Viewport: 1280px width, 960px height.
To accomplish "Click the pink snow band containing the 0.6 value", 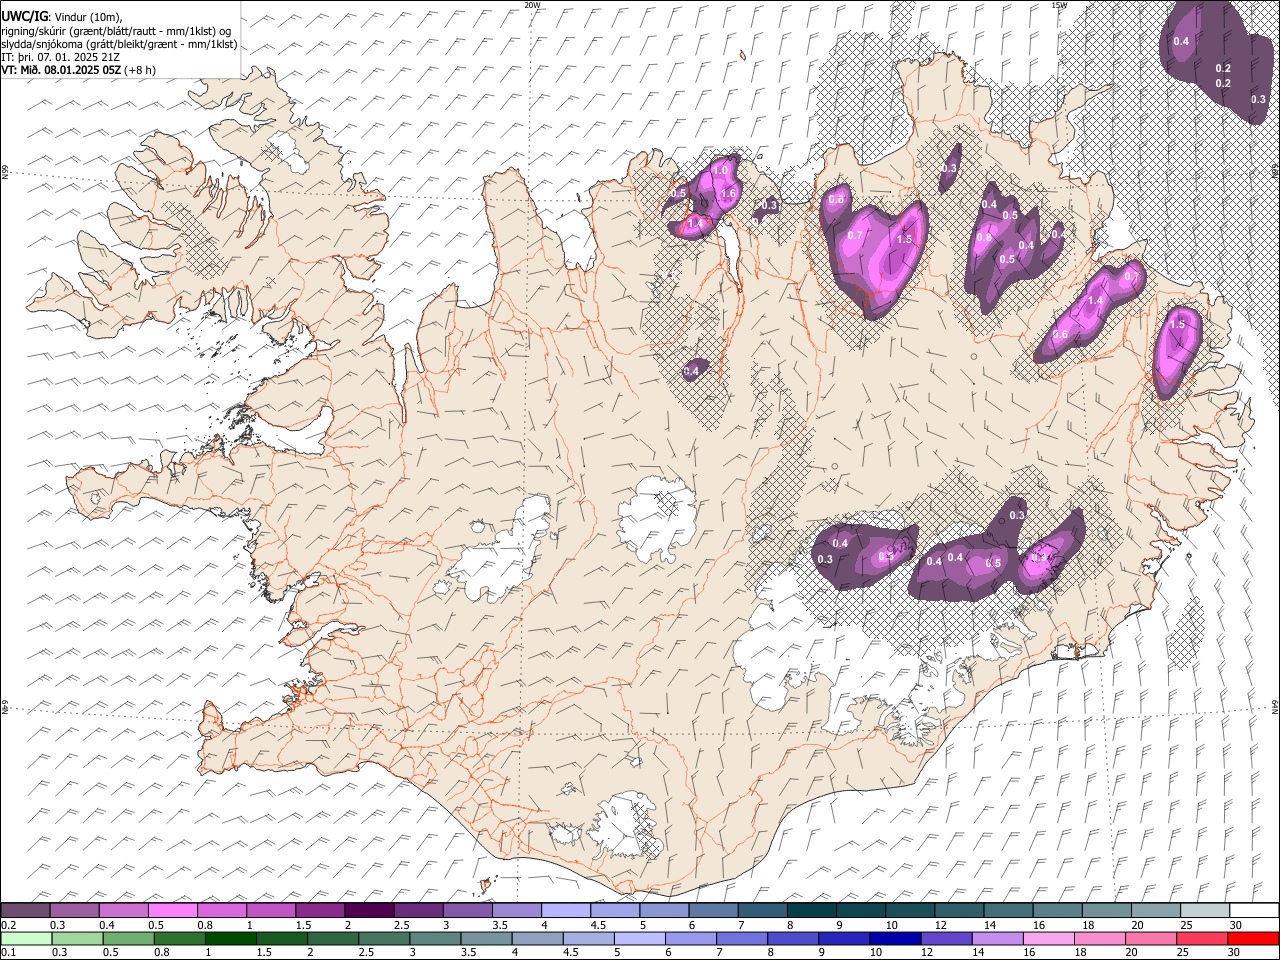I will tap(1090, 310).
